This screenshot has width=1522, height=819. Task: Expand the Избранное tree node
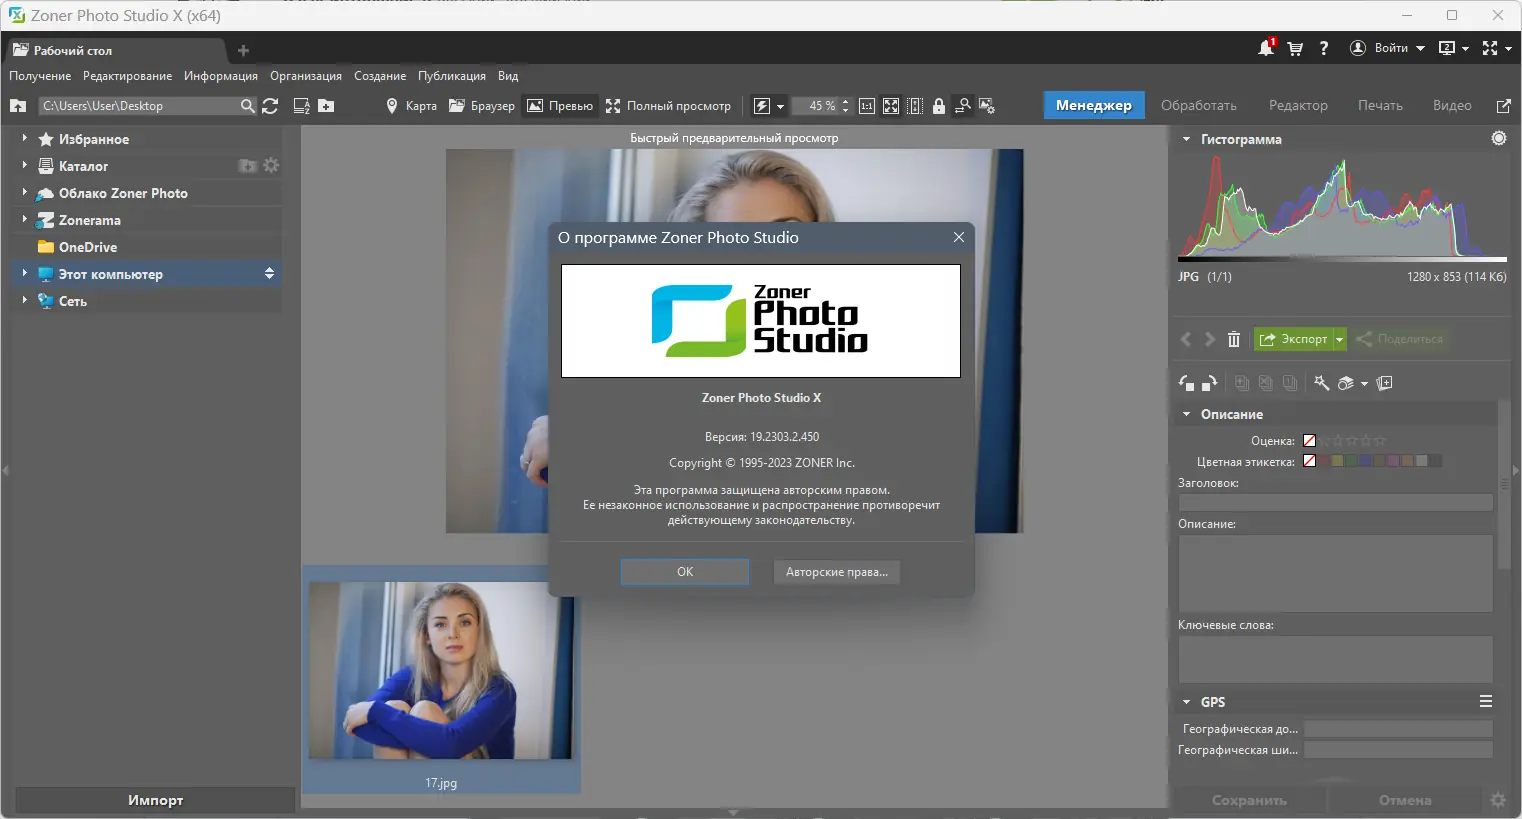[x=24, y=139]
